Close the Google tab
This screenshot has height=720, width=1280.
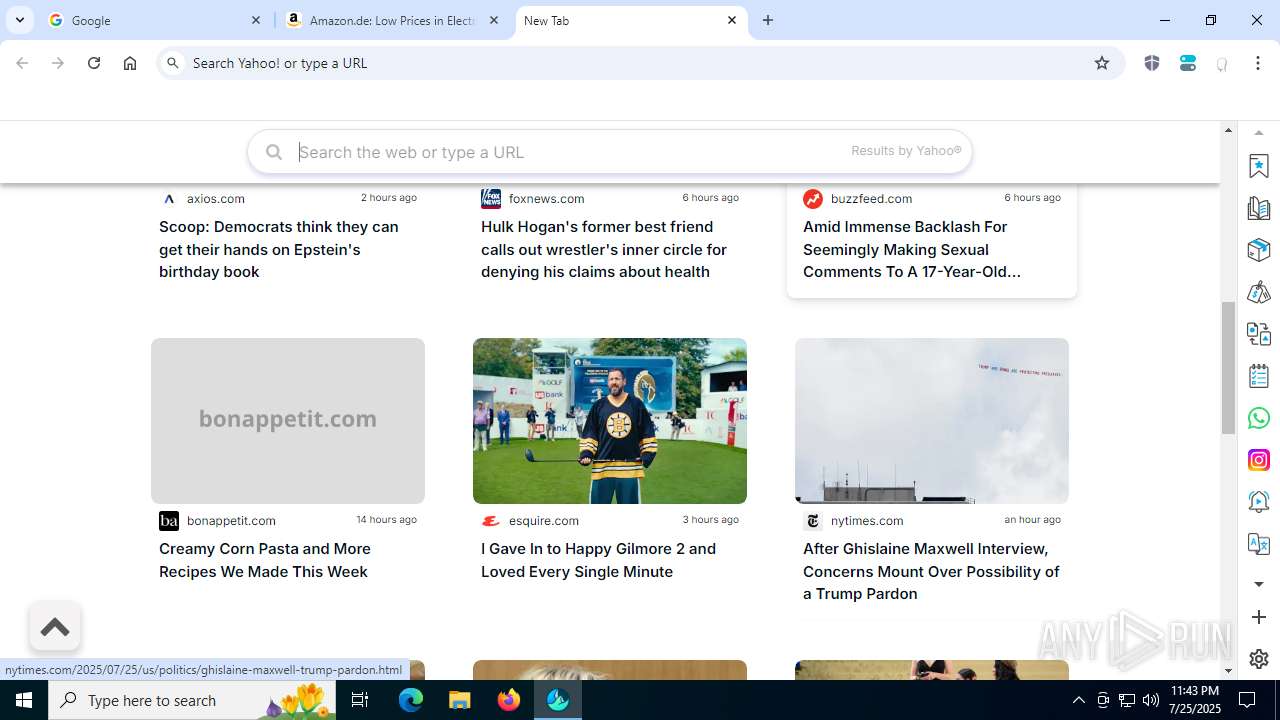(256, 20)
